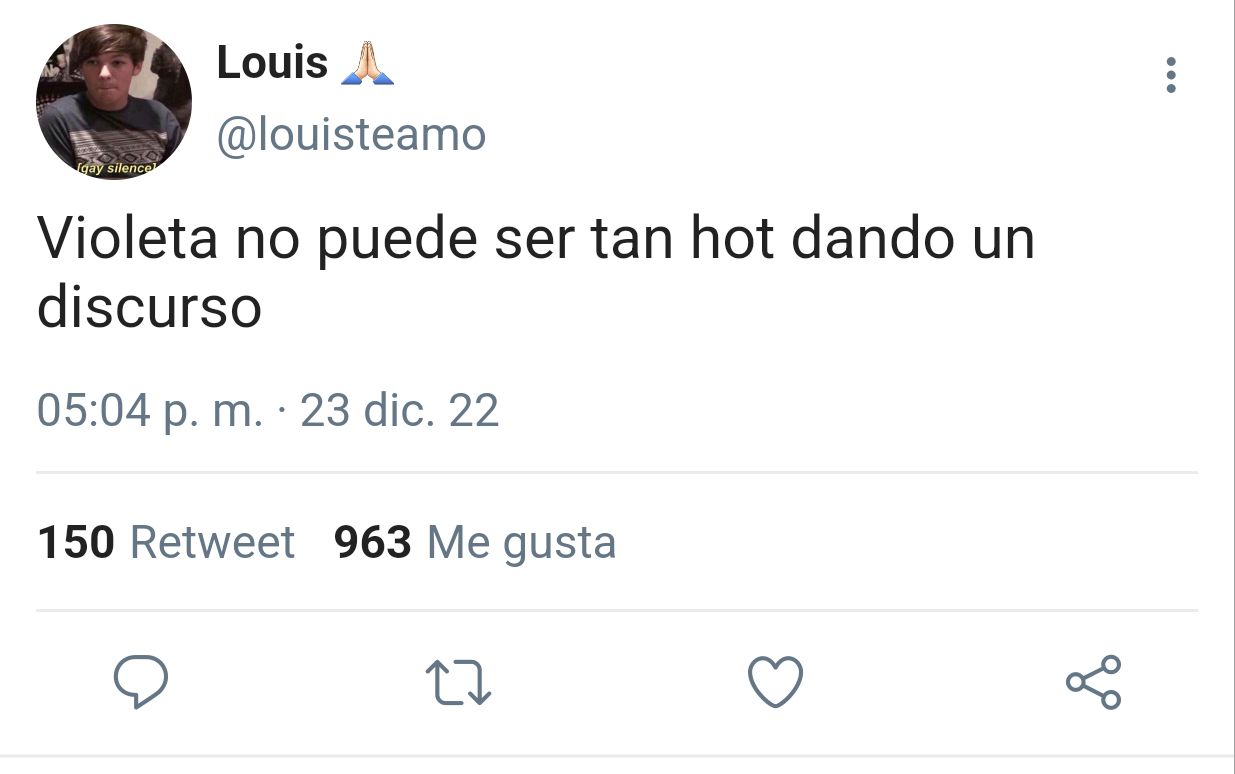Click the 05:04 p. m. timestamp

pos(150,411)
